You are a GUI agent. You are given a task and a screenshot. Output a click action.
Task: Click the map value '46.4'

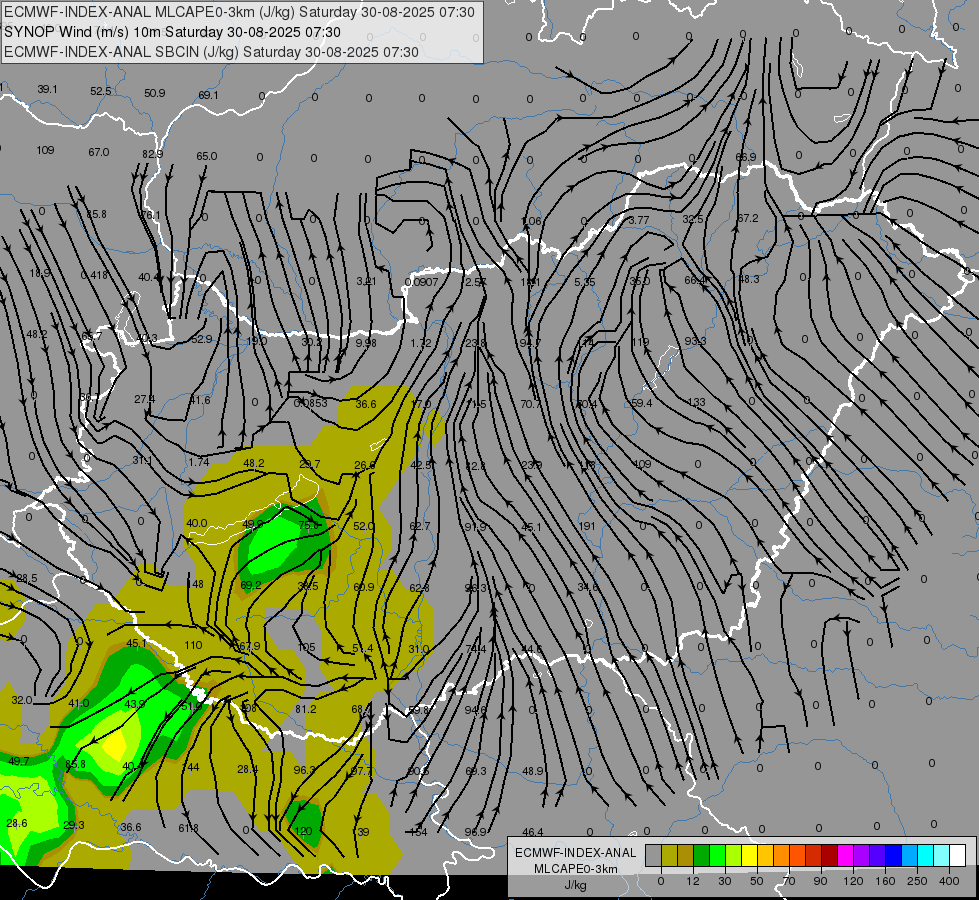533,832
